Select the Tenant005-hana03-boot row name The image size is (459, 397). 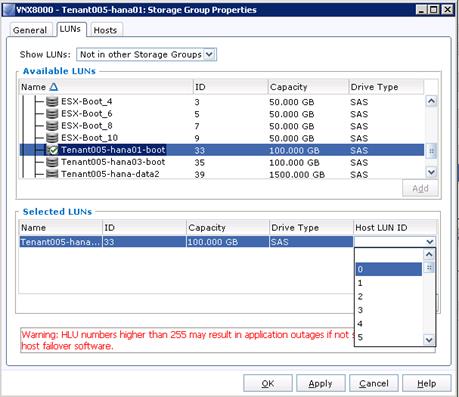click(113, 162)
